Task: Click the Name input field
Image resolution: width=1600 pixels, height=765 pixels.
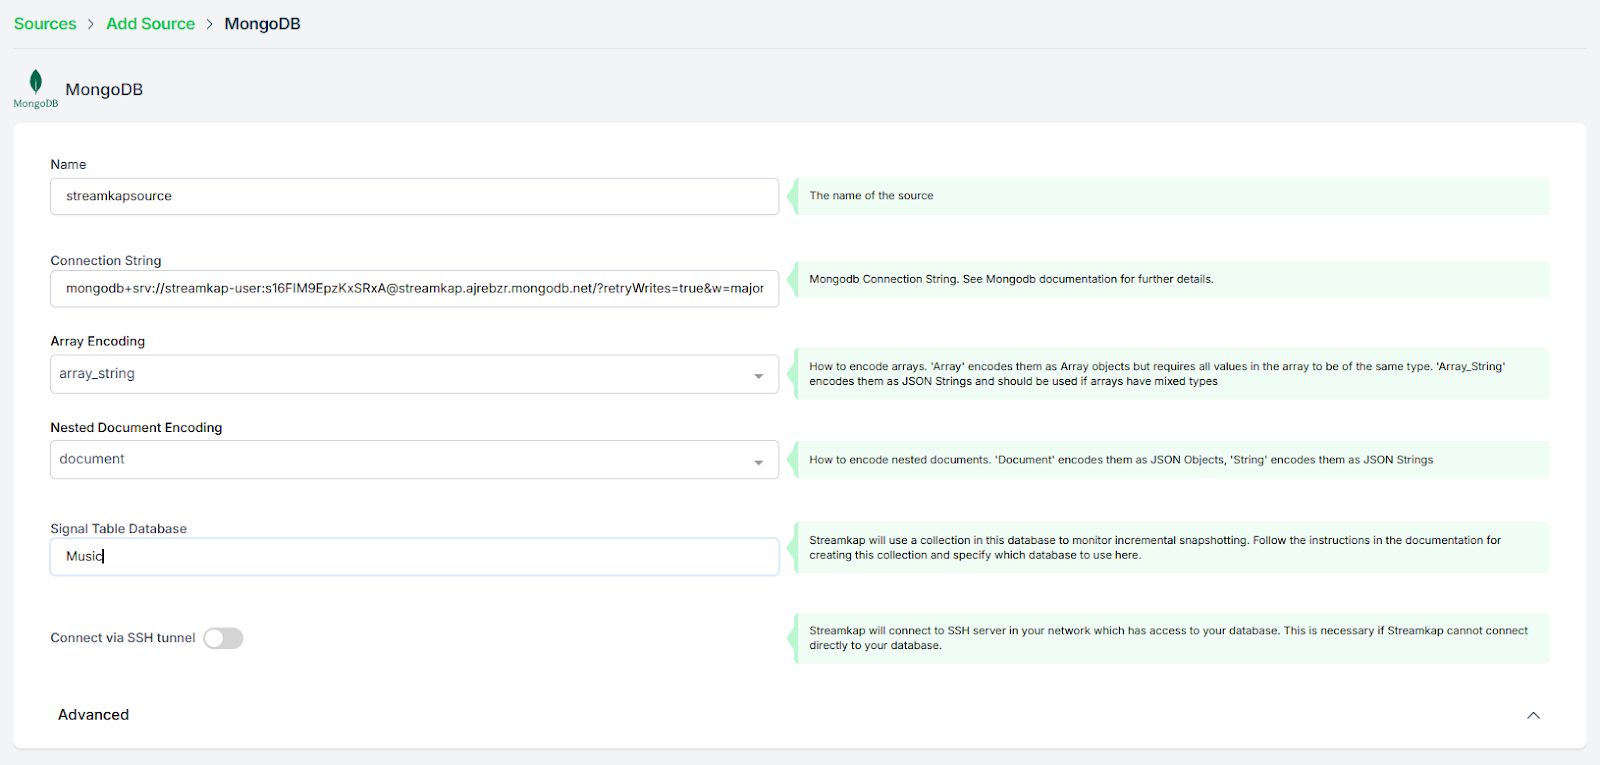Action: [x=414, y=196]
